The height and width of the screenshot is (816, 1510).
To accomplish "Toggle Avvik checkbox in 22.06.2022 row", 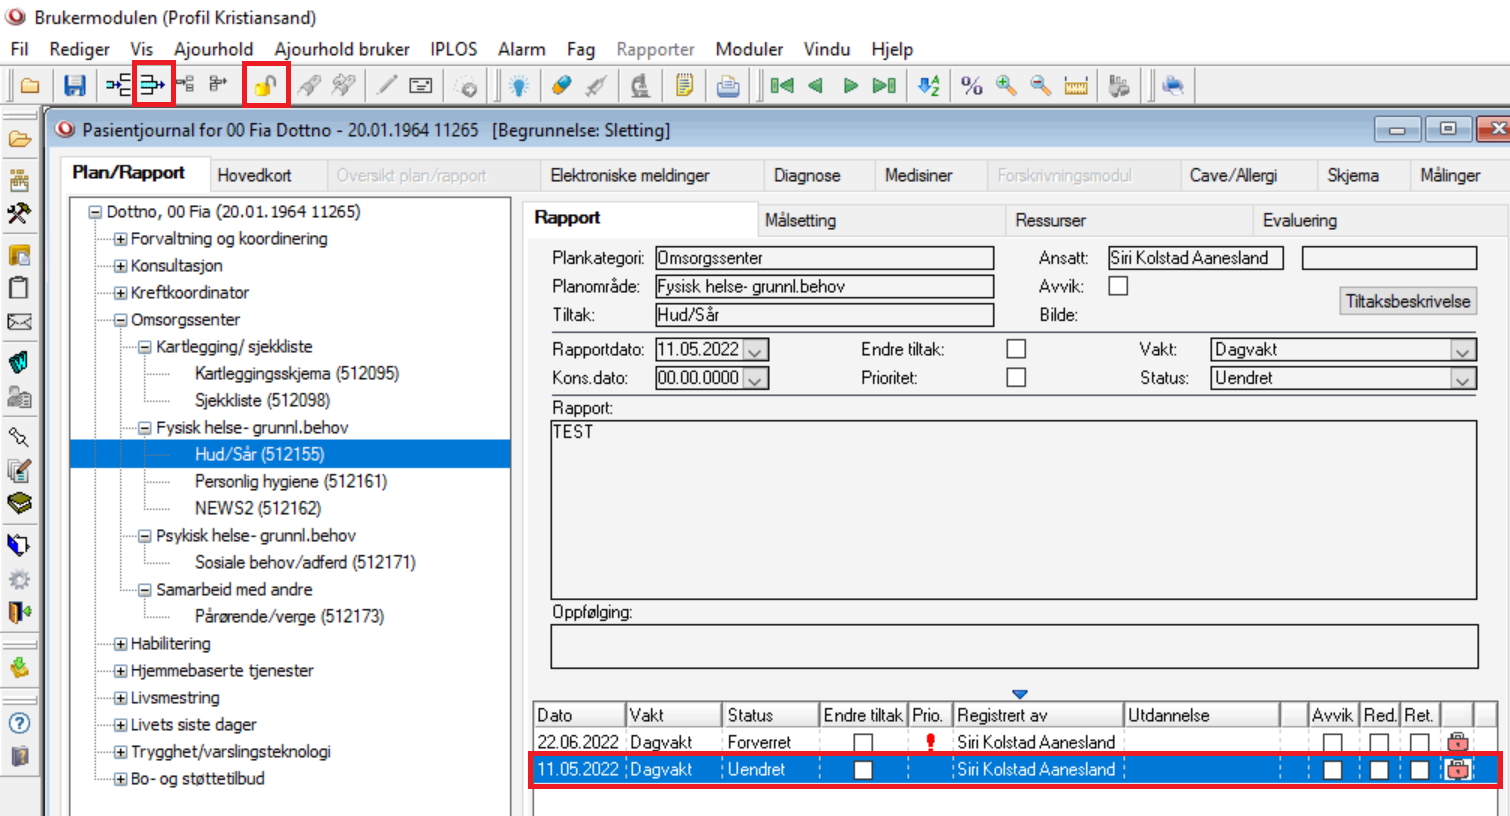I will pyautogui.click(x=1332, y=743).
